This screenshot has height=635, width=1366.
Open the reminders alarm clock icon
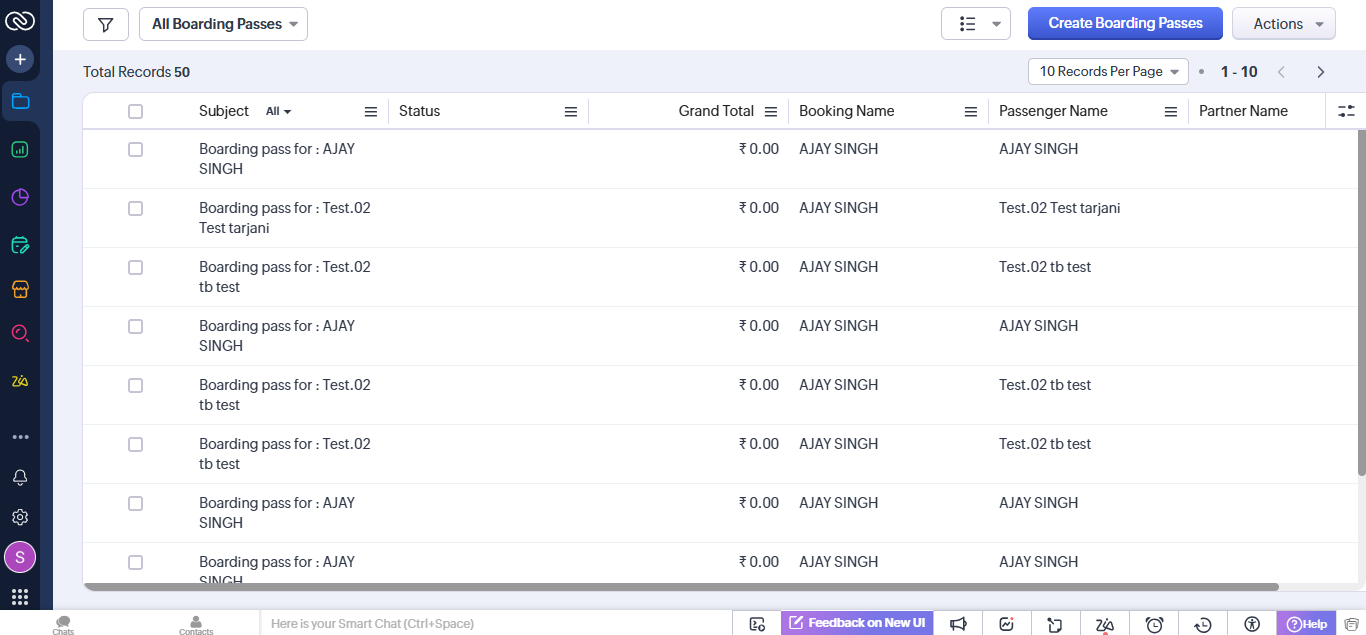(1154, 624)
